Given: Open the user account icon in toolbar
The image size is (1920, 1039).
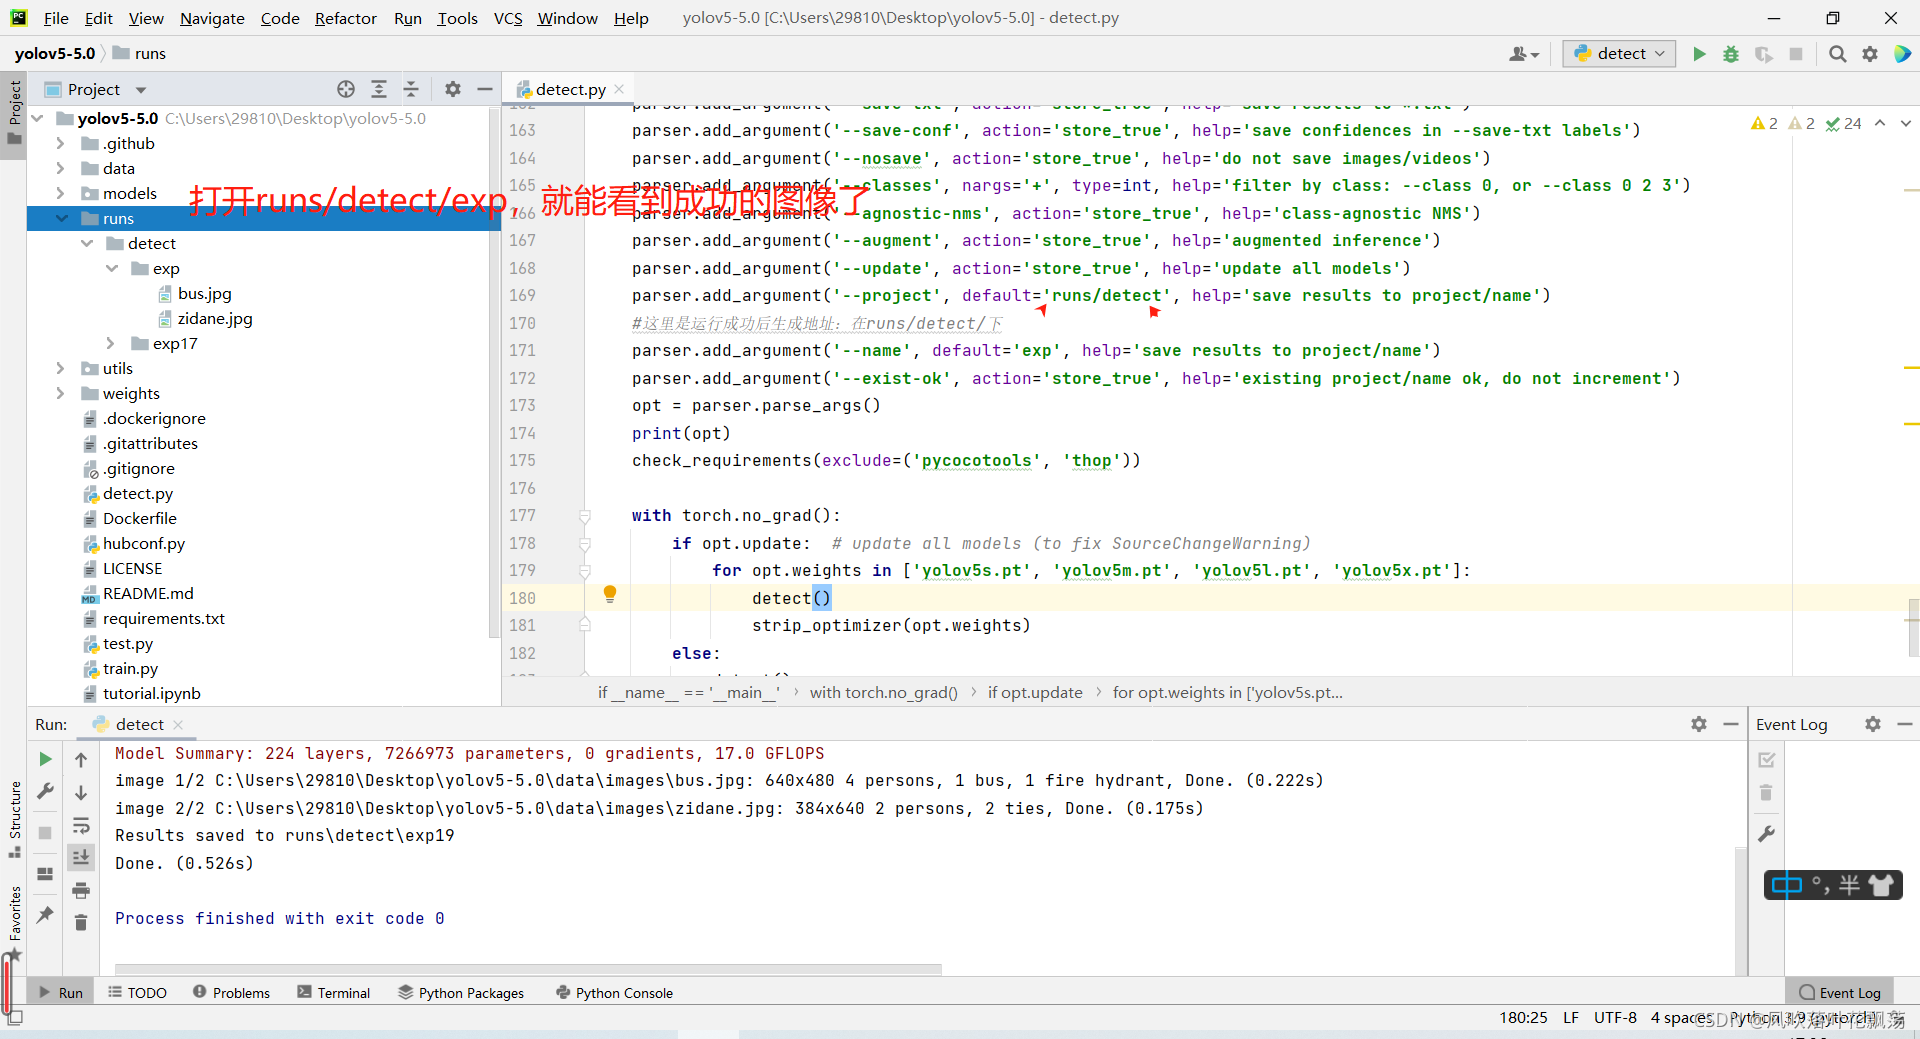Looking at the screenshot, I should [x=1524, y=54].
